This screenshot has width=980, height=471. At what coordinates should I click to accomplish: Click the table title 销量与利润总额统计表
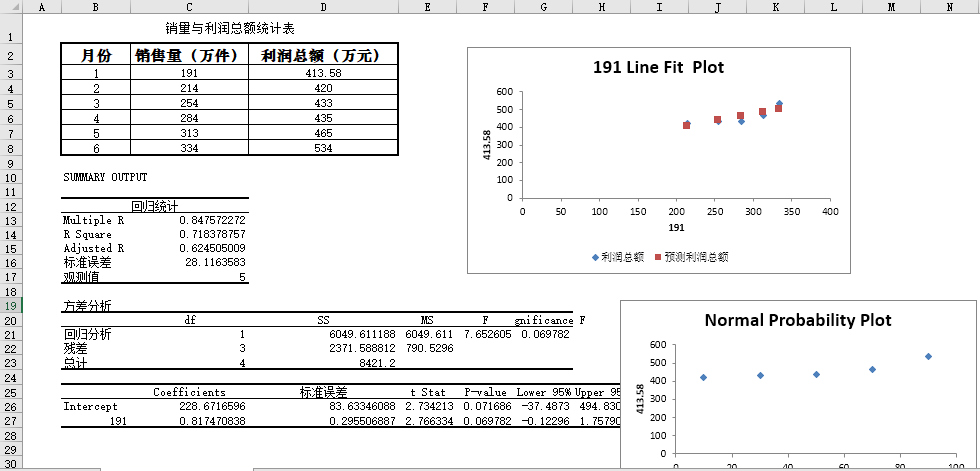[229, 28]
